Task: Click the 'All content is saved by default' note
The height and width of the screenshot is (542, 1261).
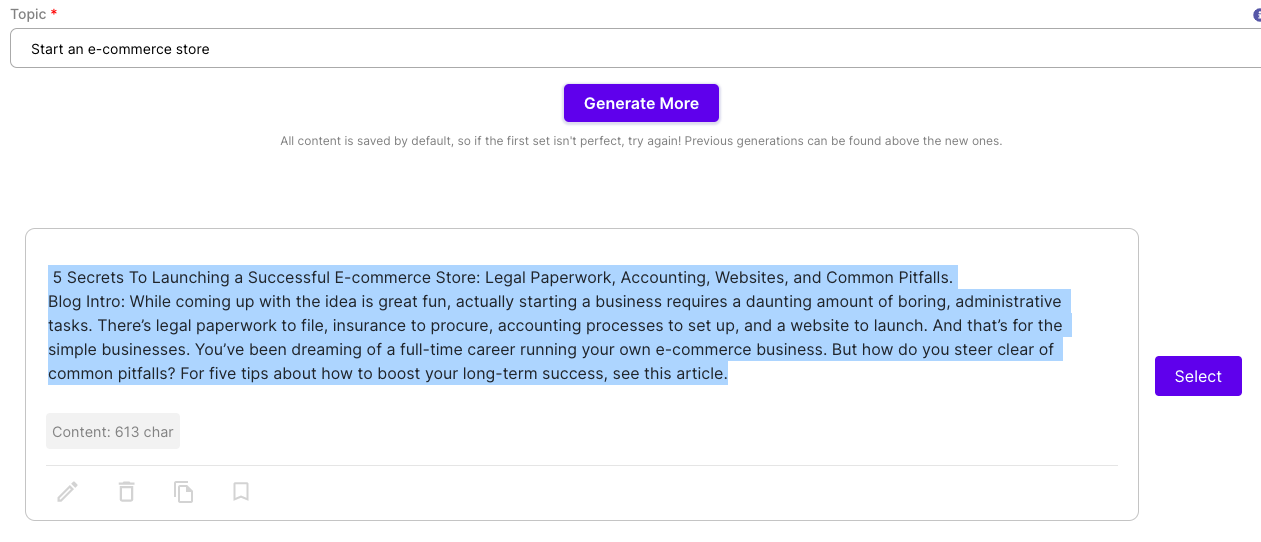Action: [x=641, y=141]
